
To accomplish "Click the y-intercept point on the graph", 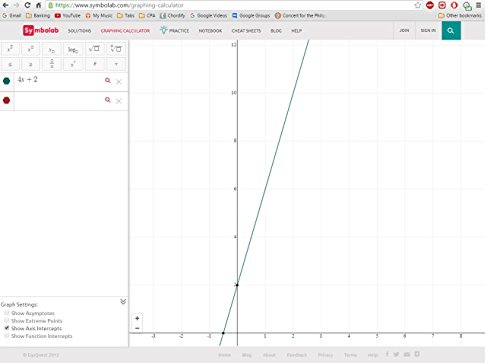I will (237, 285).
